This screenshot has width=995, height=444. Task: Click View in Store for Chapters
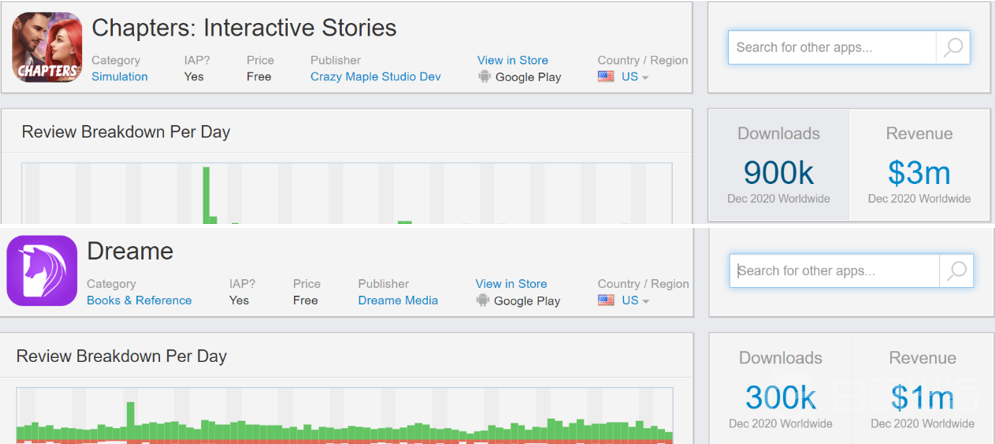click(x=513, y=60)
